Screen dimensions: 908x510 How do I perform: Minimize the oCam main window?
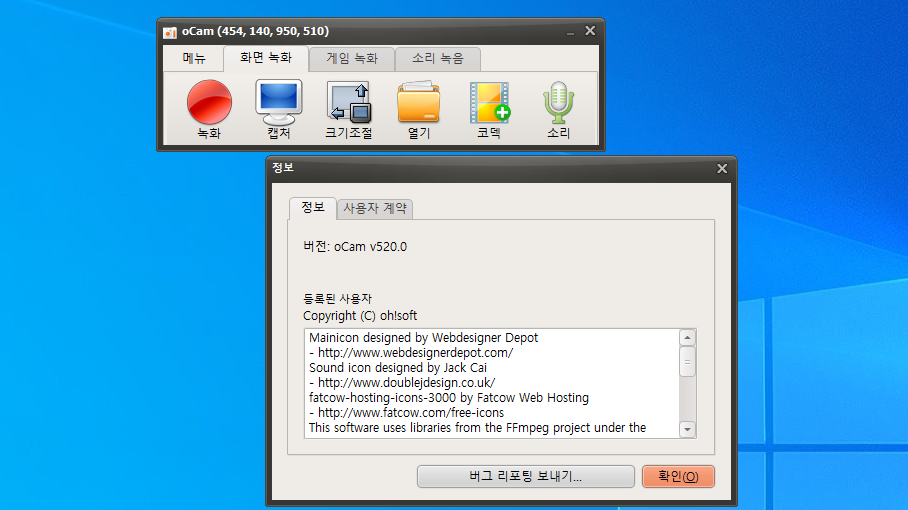coord(570,32)
